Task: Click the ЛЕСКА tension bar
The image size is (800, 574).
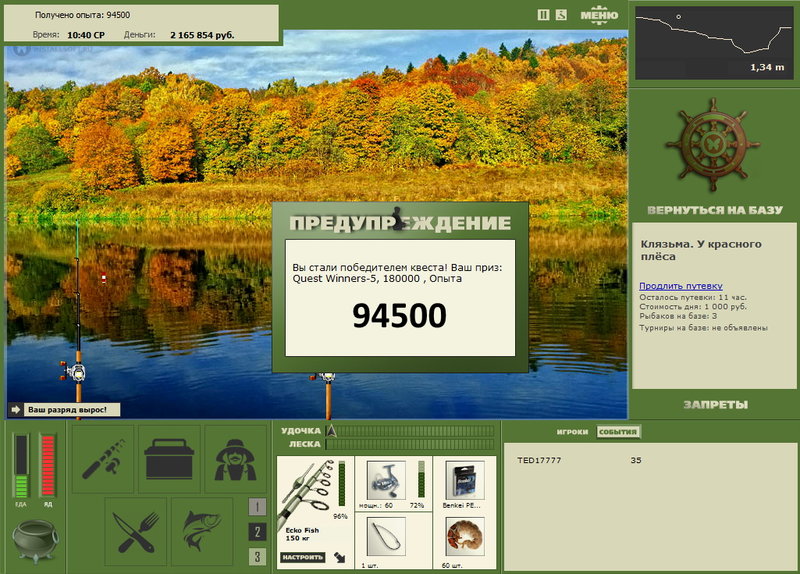Action: 410,444
